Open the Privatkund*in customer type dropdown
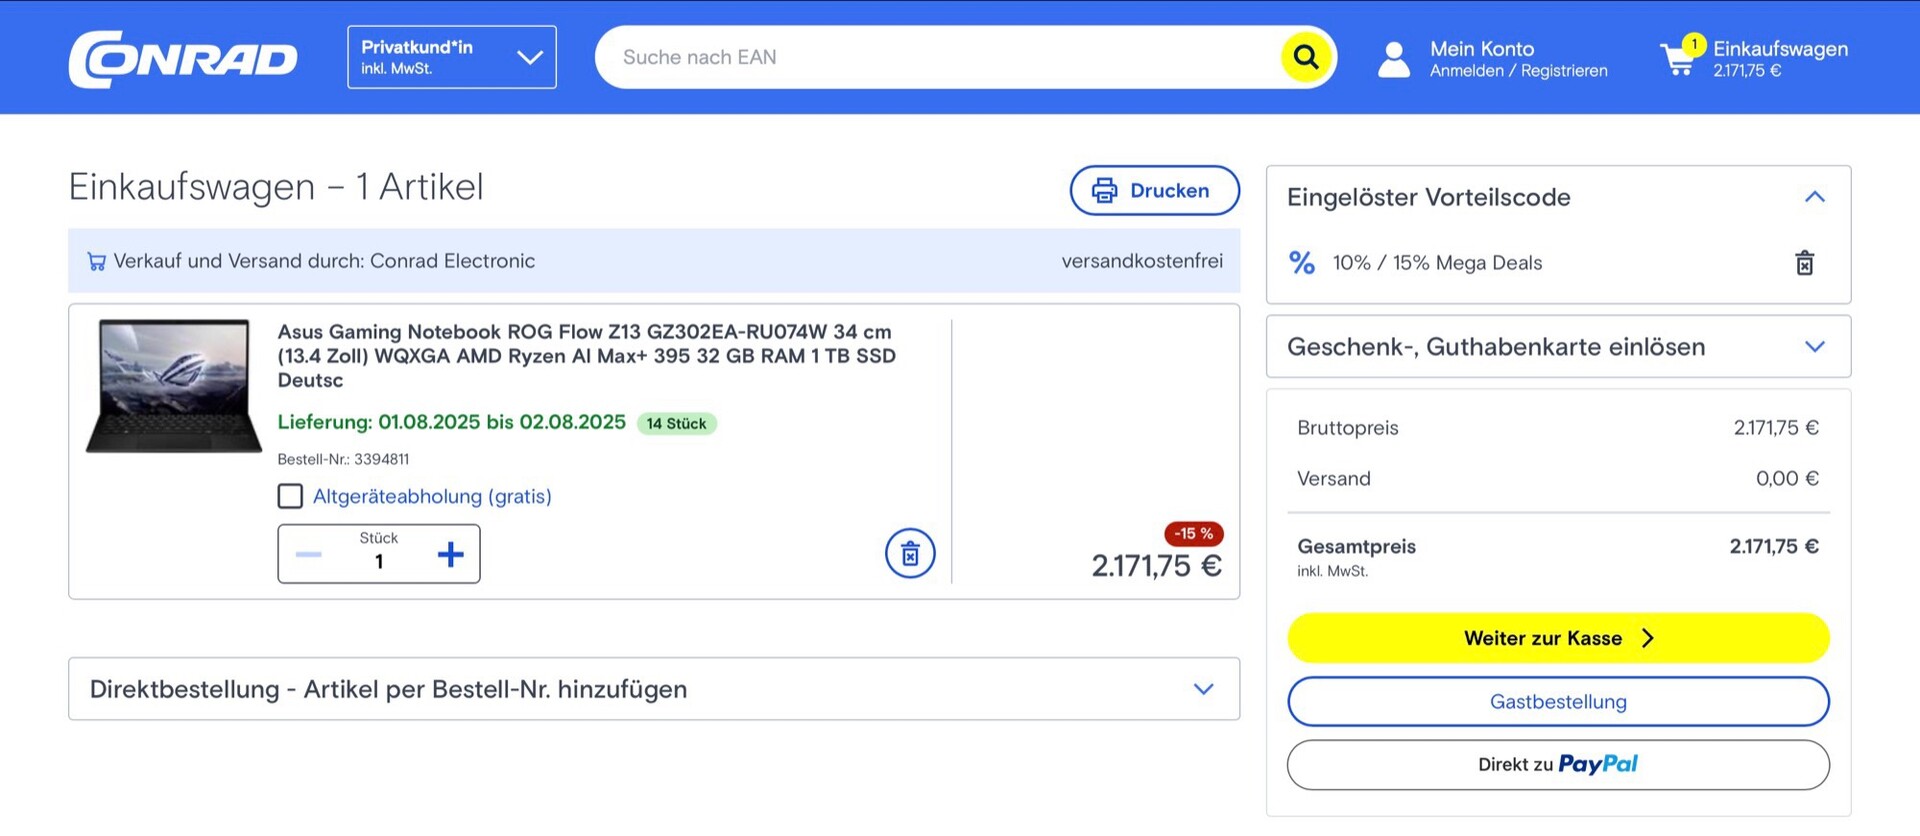Screen dimensions: 1920x836 pos(451,57)
